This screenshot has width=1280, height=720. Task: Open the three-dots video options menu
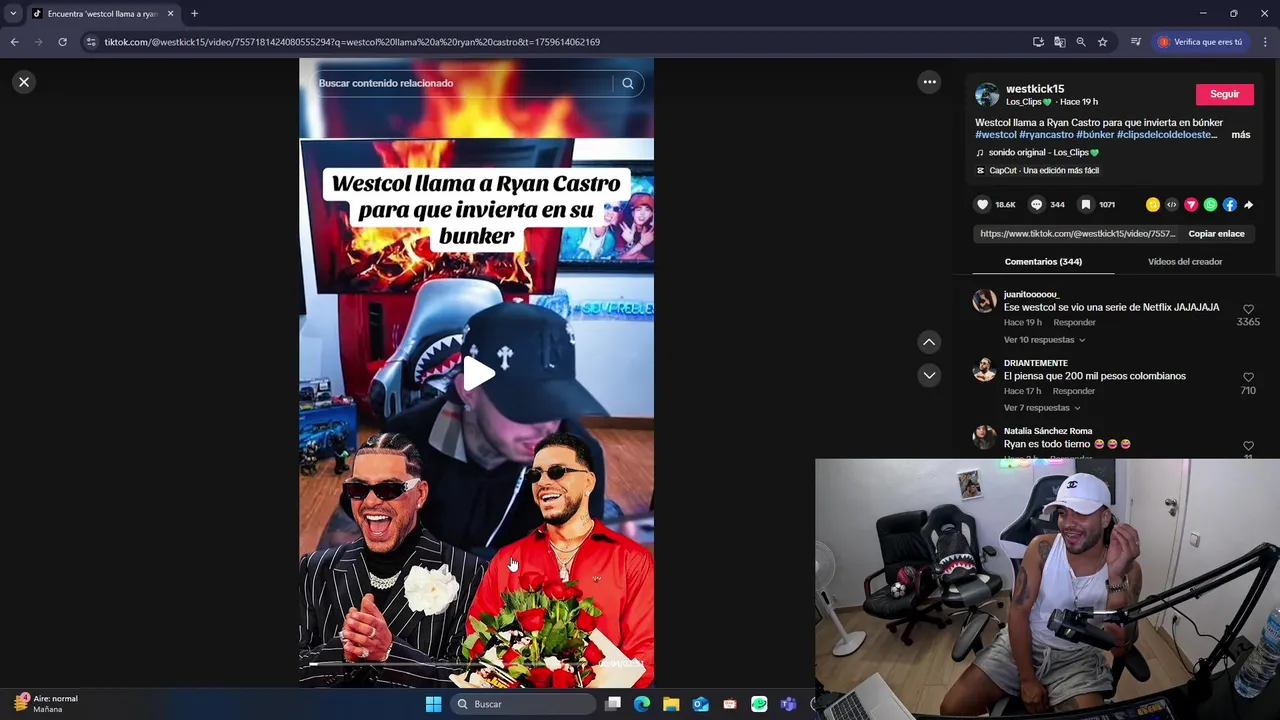point(930,82)
